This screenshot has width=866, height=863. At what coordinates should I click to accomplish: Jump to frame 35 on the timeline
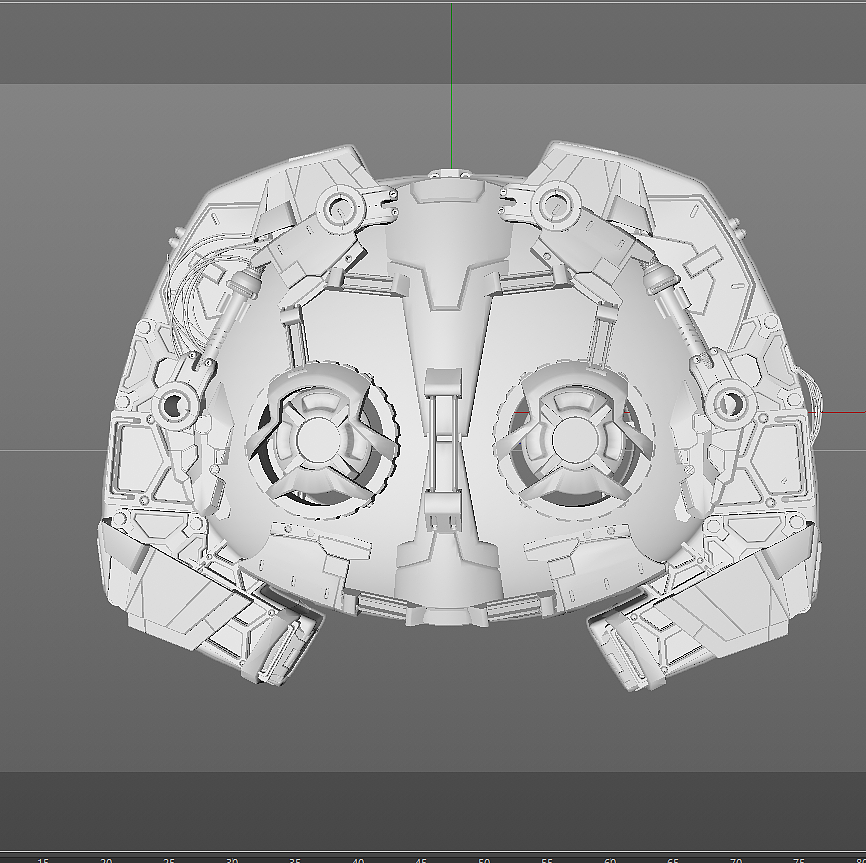[295, 860]
